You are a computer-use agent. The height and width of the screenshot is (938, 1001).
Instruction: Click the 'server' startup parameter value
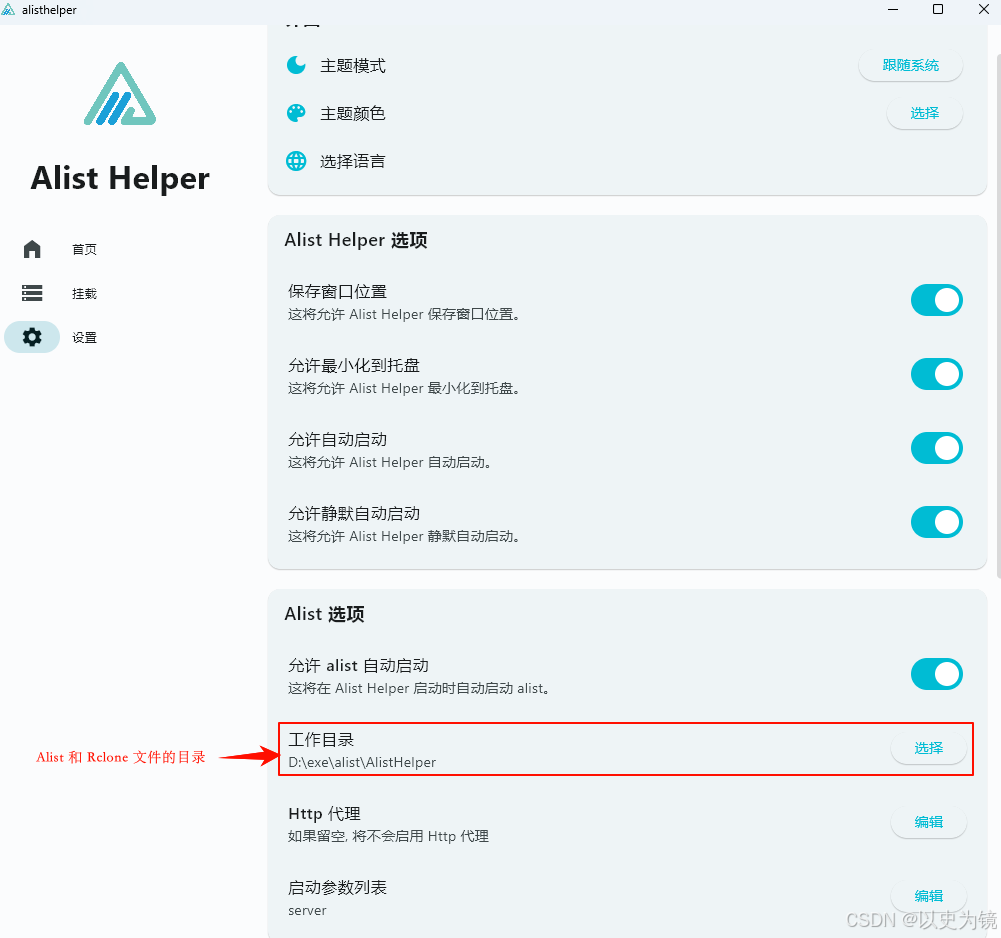coord(307,911)
